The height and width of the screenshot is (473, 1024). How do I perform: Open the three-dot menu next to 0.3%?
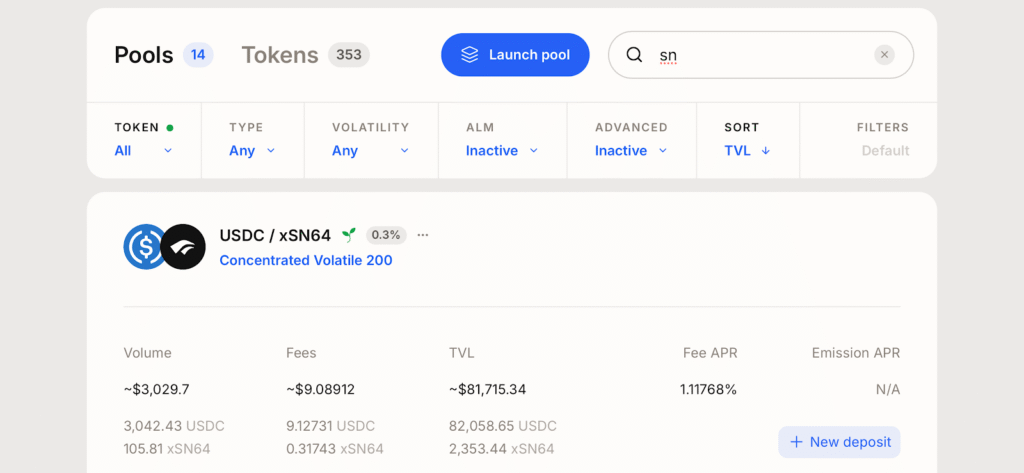[x=423, y=235]
